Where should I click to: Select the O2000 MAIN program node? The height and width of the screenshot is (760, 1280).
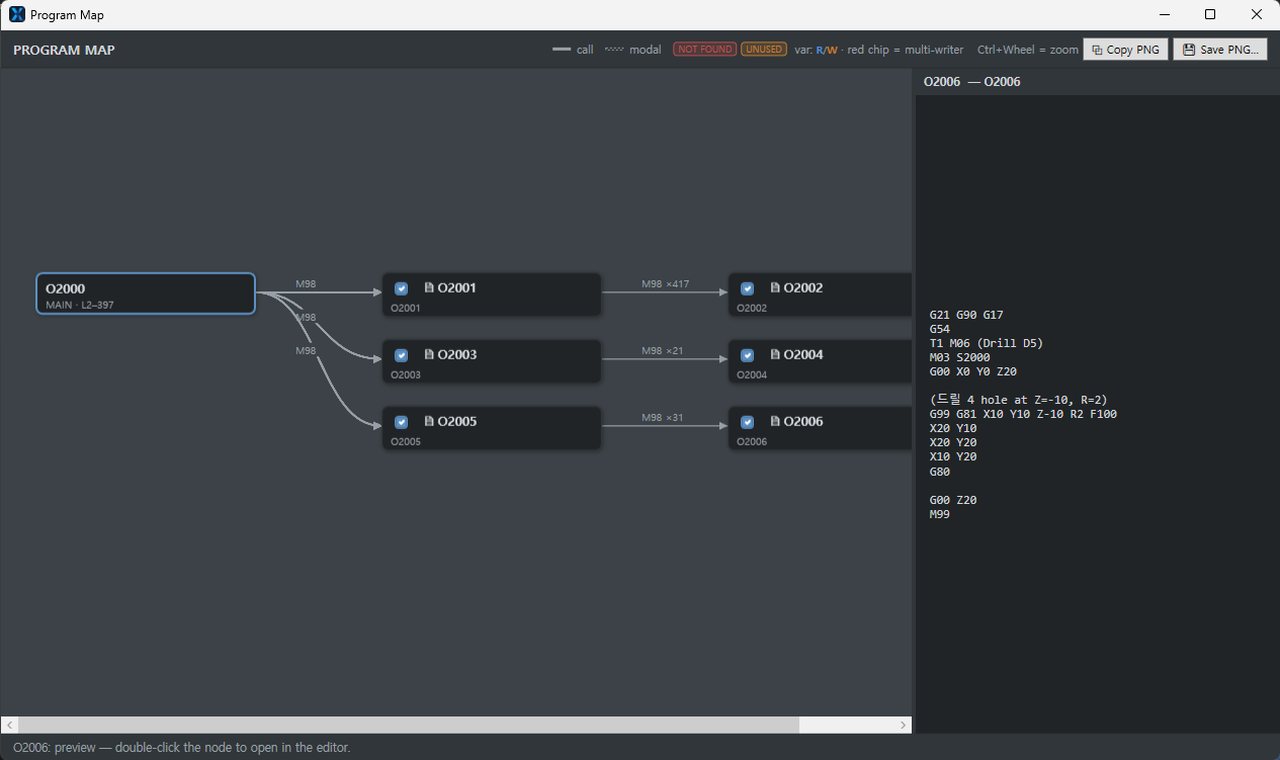pos(146,294)
